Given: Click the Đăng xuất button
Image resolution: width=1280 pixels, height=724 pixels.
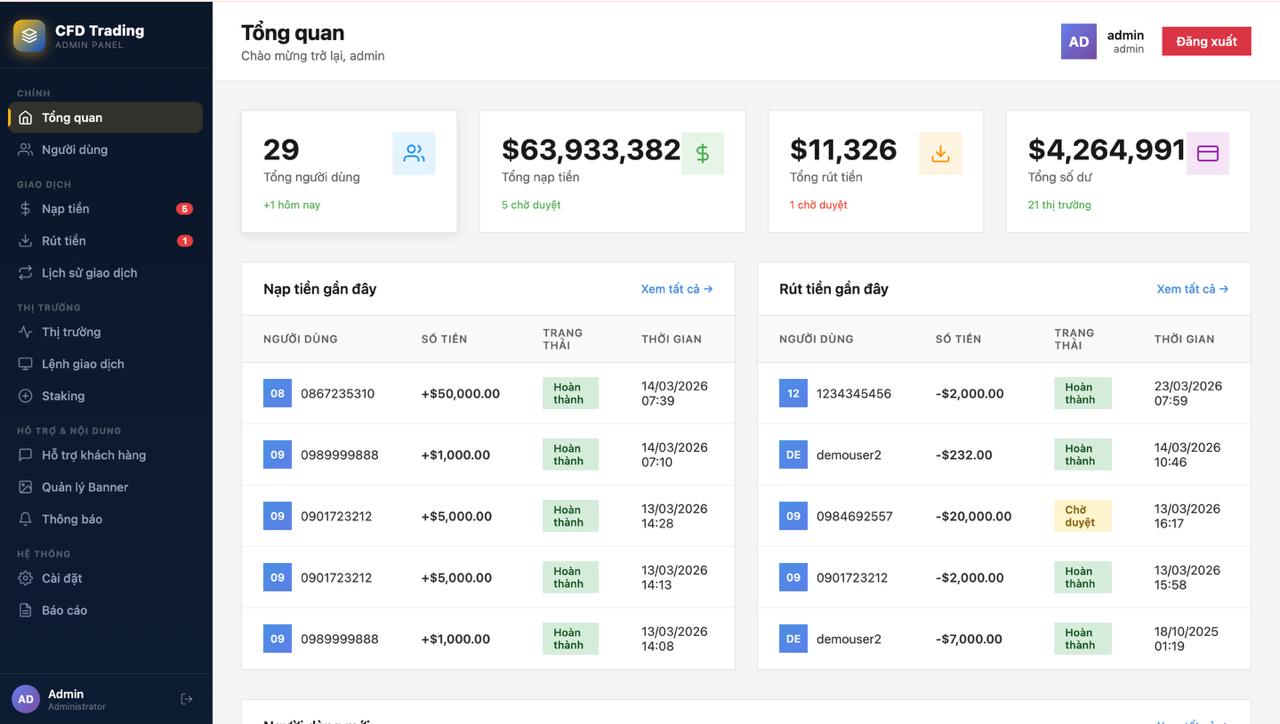Looking at the screenshot, I should pyautogui.click(x=1206, y=41).
